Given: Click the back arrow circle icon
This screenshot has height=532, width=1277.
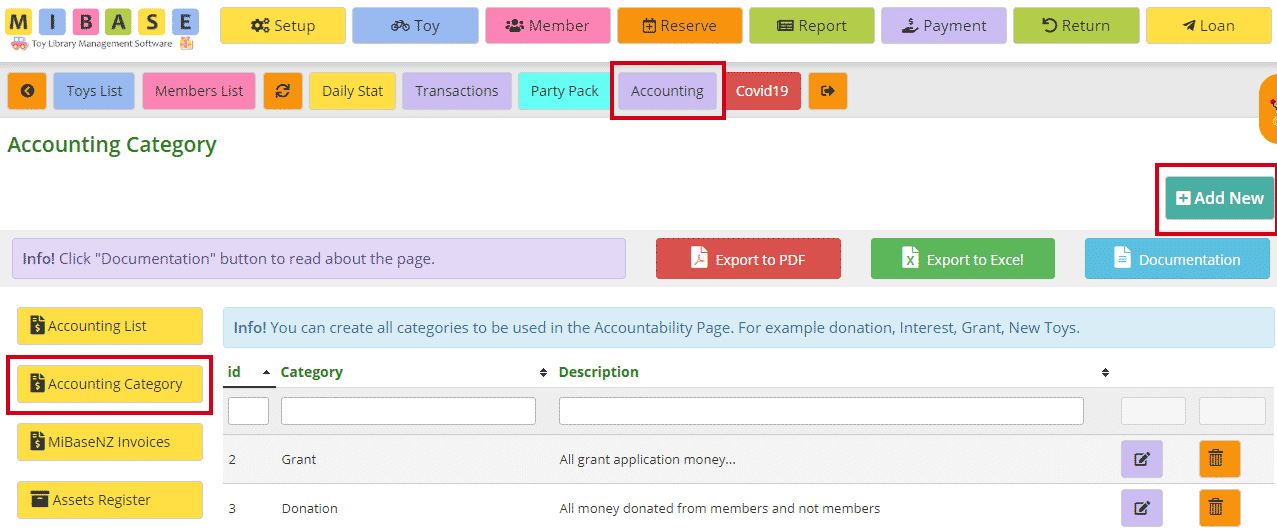Looking at the screenshot, I should (x=27, y=91).
